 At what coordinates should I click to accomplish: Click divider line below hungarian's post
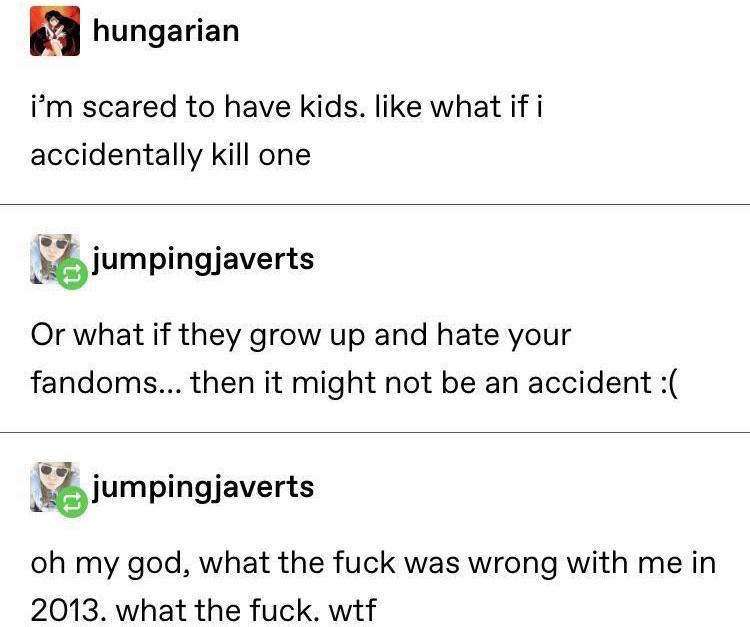(x=375, y=205)
